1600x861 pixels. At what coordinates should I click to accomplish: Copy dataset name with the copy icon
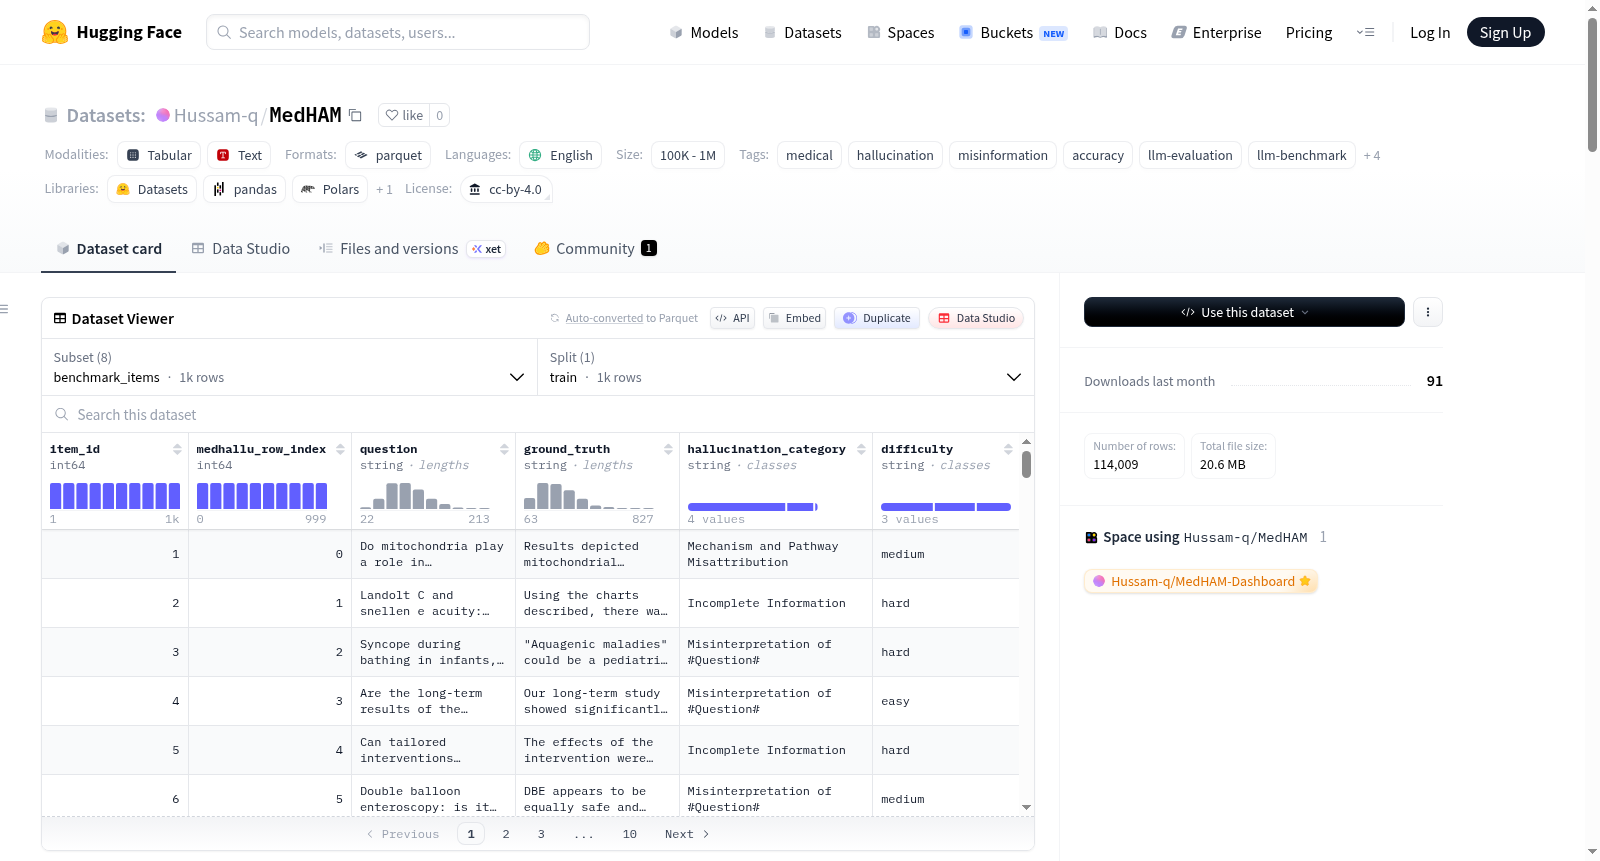pyautogui.click(x=355, y=115)
